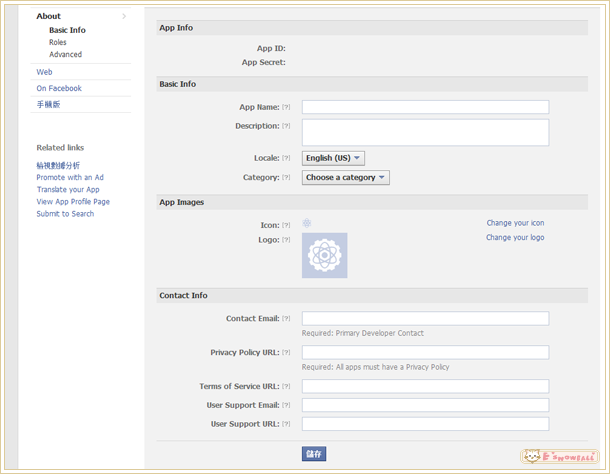Screen dimensions: 610x474
Task: Click the Change your logo link
Action: pyautogui.click(x=515, y=237)
